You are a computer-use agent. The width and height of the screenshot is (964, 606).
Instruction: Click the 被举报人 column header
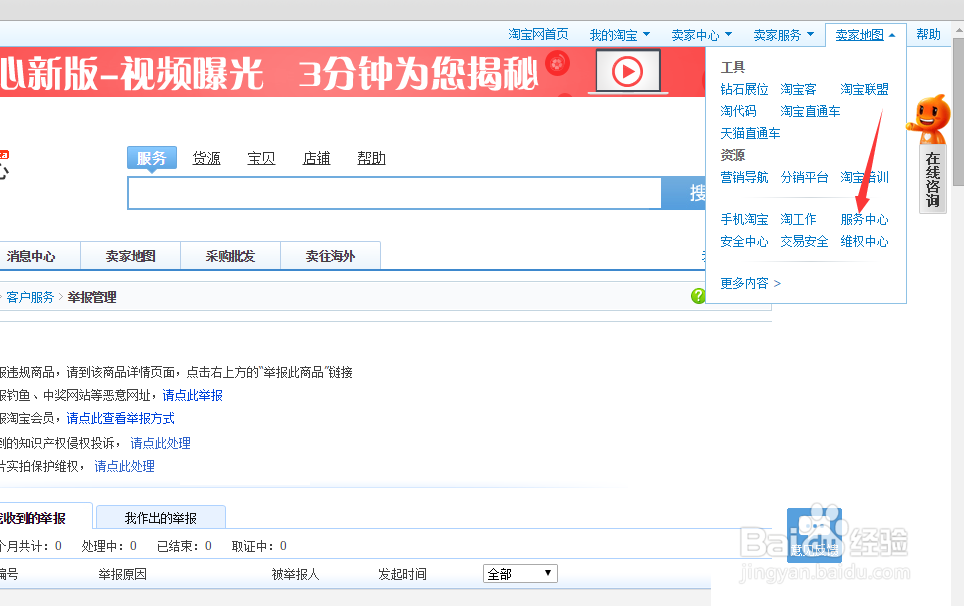[x=296, y=574]
